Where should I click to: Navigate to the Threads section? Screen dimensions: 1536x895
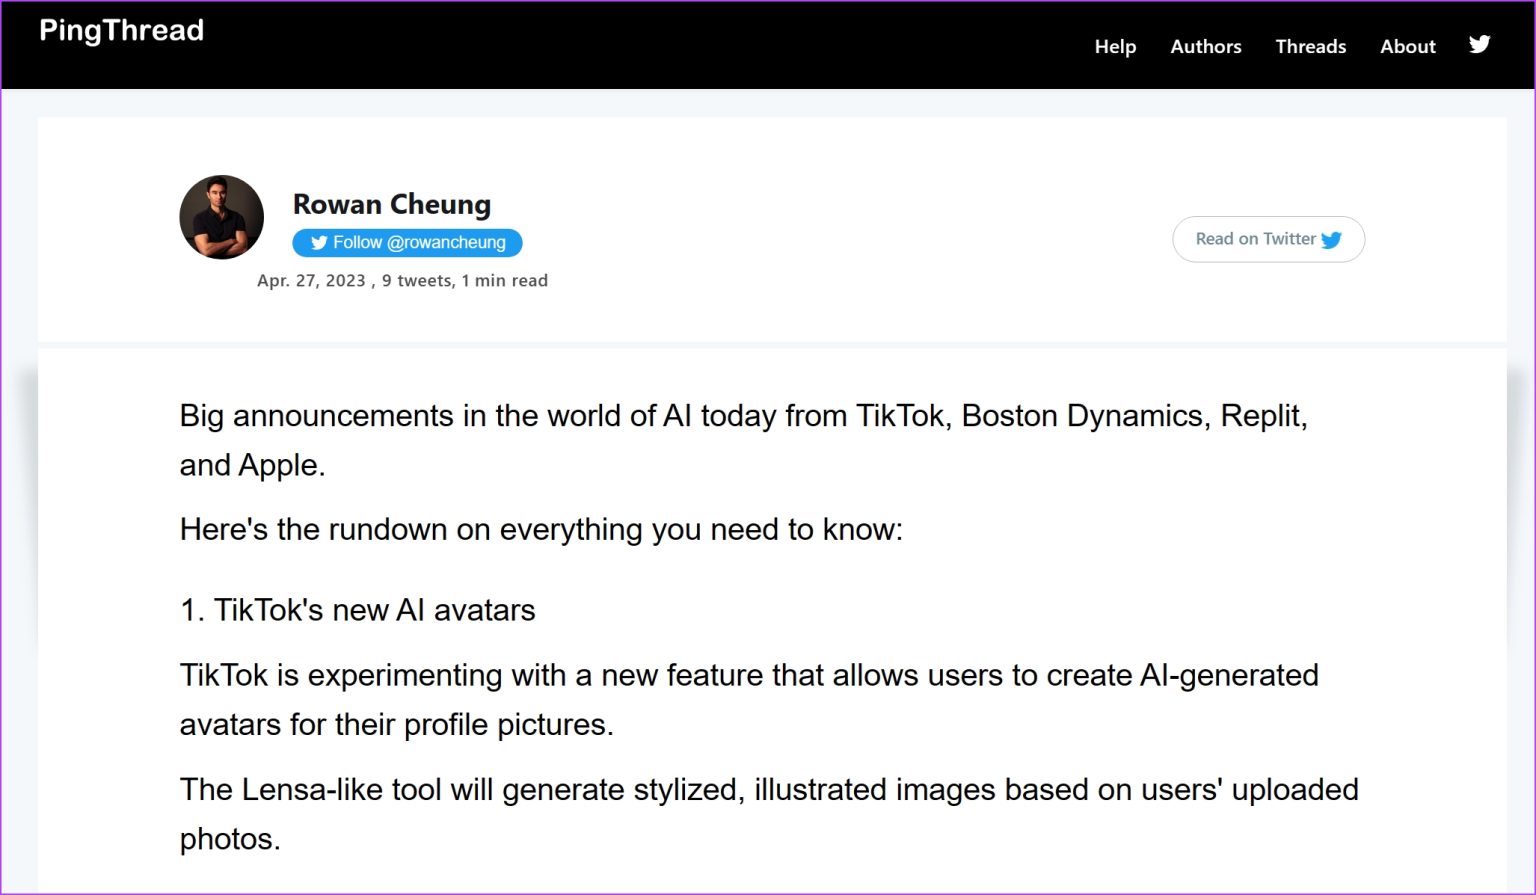(x=1310, y=46)
